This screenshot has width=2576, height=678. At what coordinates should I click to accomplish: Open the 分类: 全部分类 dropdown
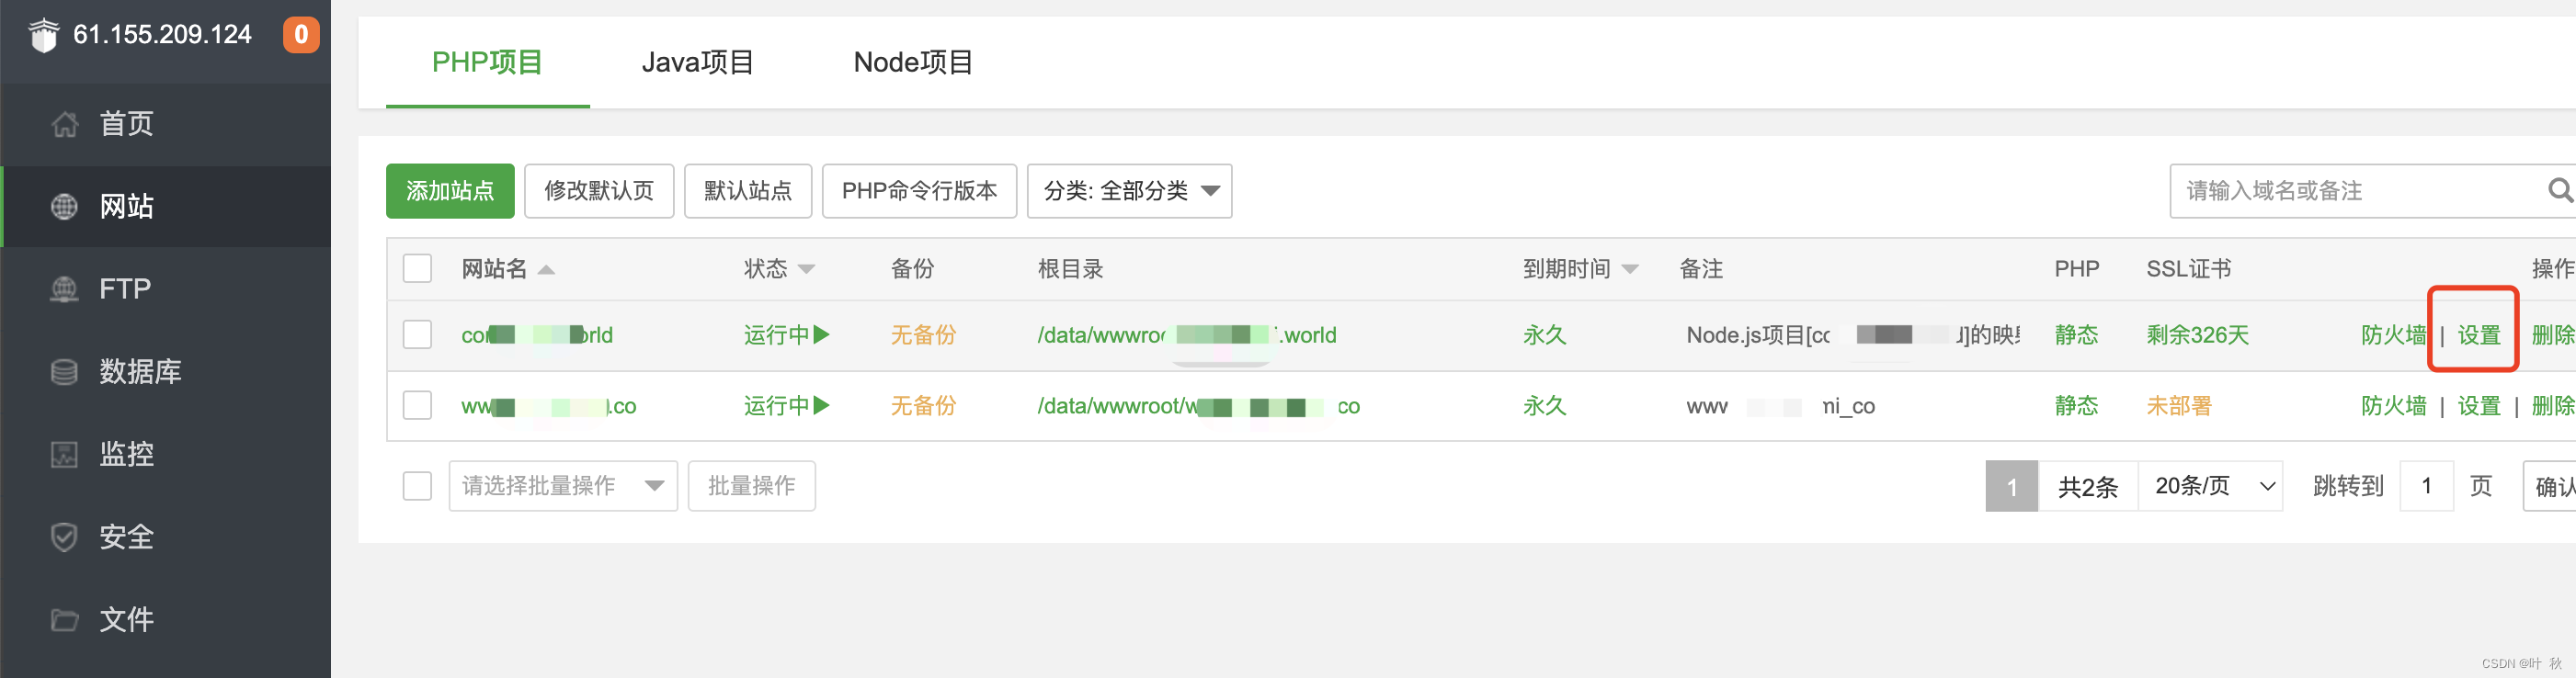(1129, 190)
